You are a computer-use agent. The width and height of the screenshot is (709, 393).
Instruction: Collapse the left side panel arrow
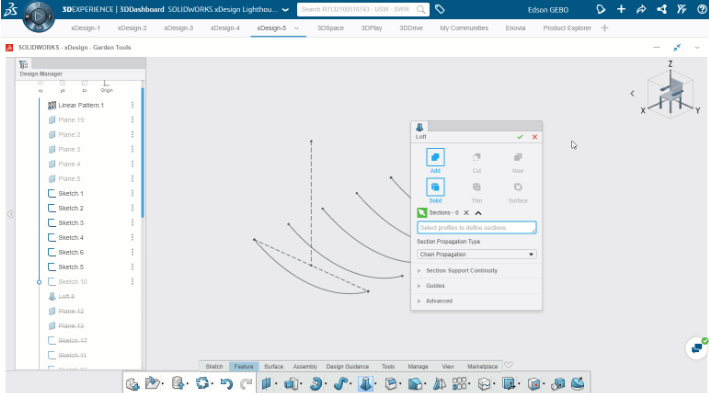coord(10,214)
